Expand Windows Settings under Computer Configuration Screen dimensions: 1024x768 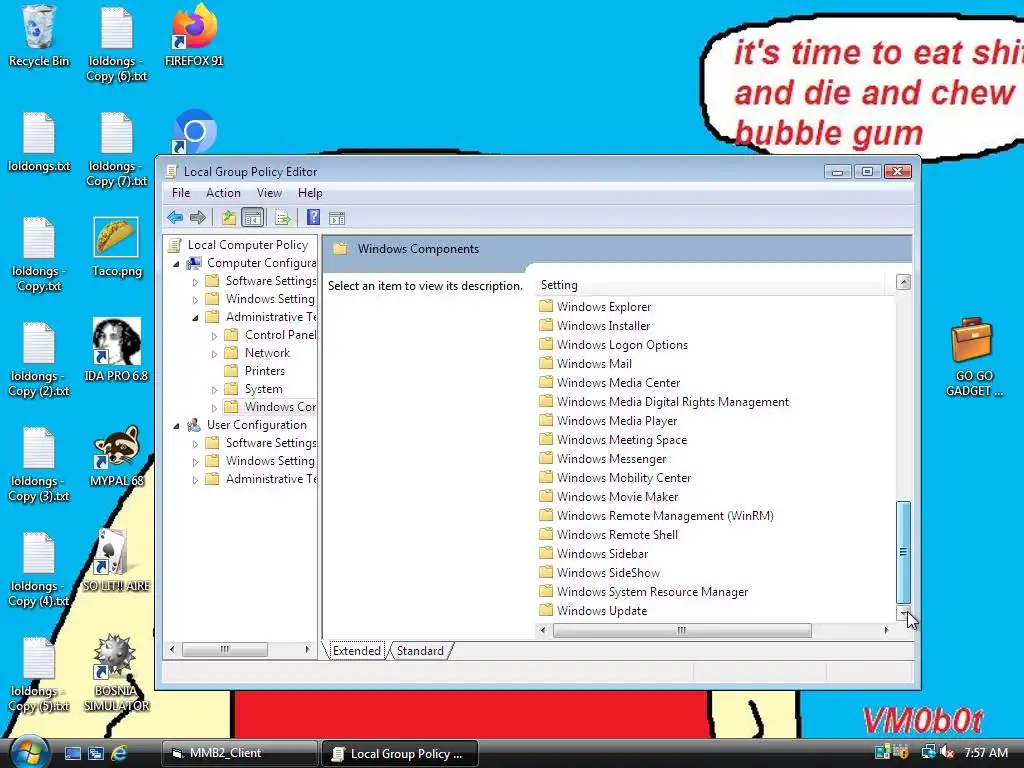click(x=195, y=300)
